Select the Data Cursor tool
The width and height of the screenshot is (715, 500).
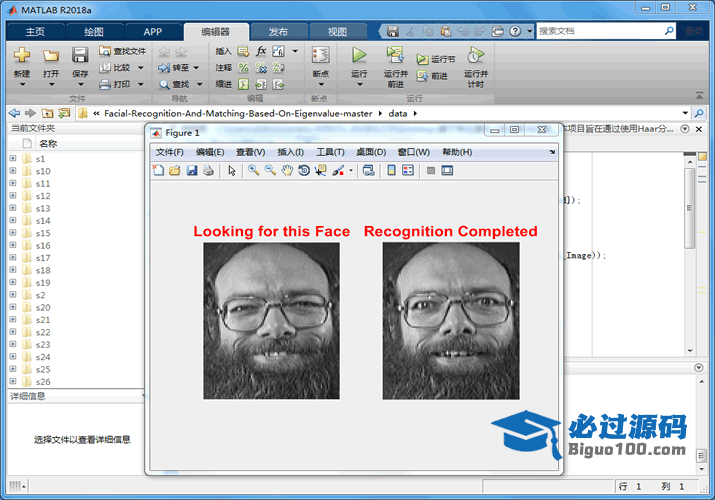pyautogui.click(x=320, y=171)
